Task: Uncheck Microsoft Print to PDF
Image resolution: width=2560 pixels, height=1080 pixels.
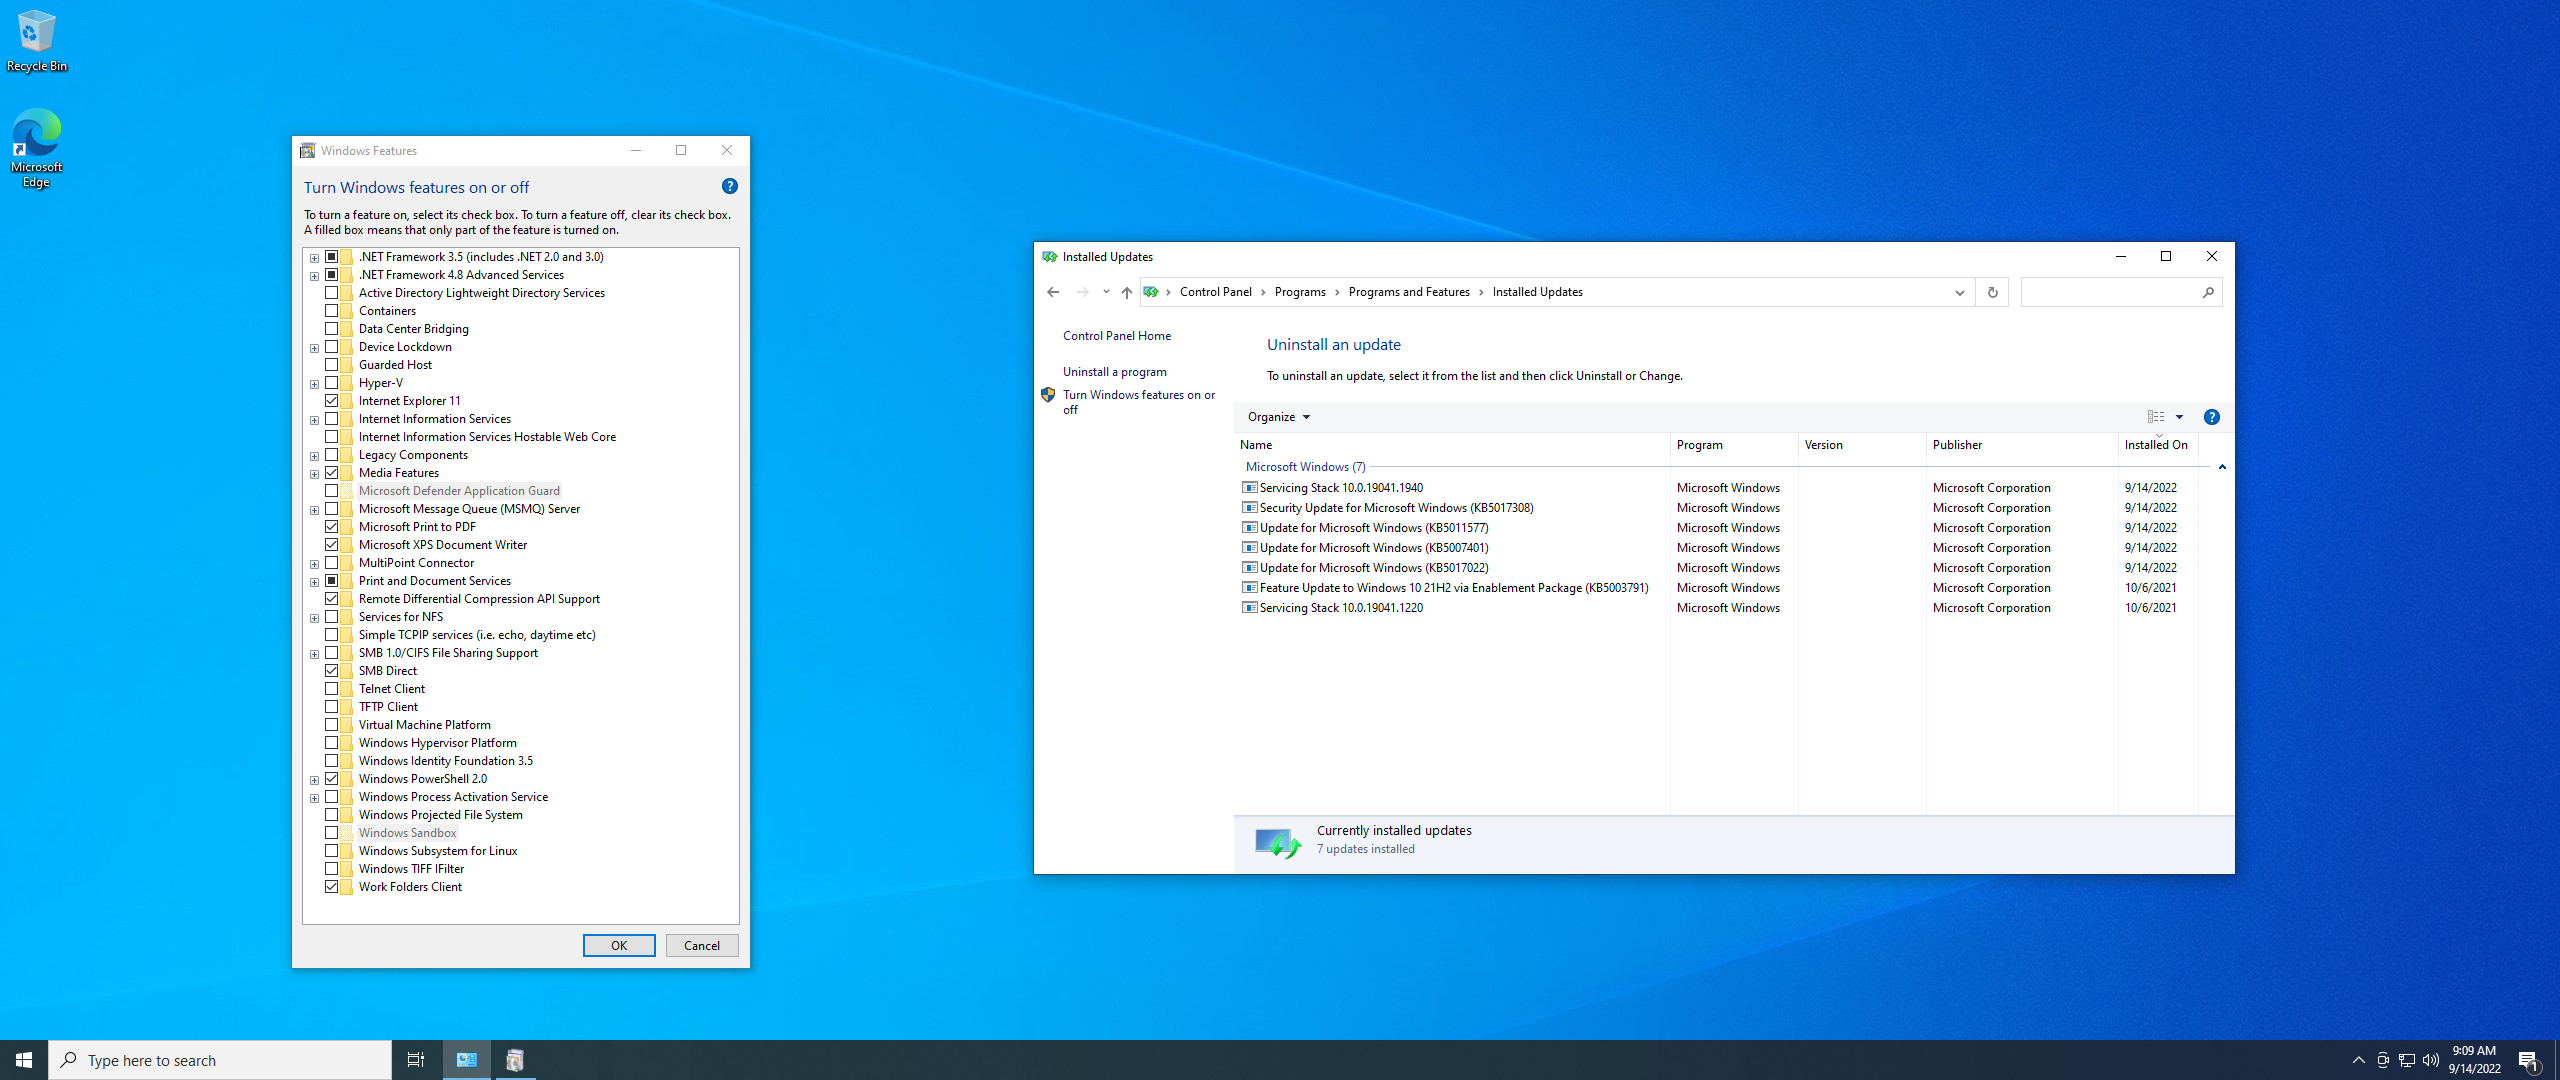Action: click(x=331, y=526)
